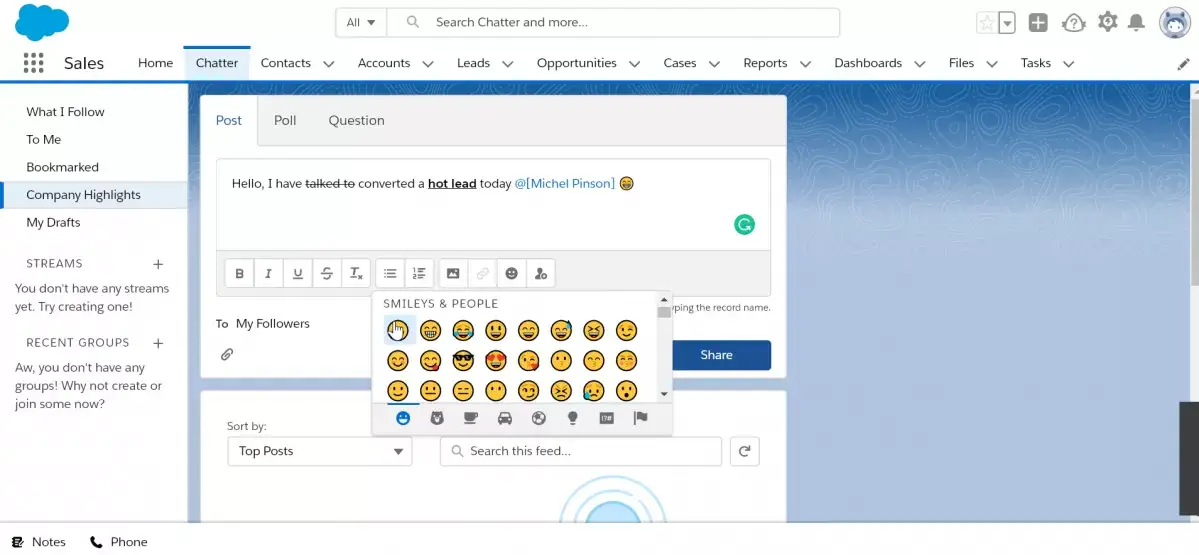1199x555 pixels.
Task: Expand the Leads tab chevron
Action: 508,64
